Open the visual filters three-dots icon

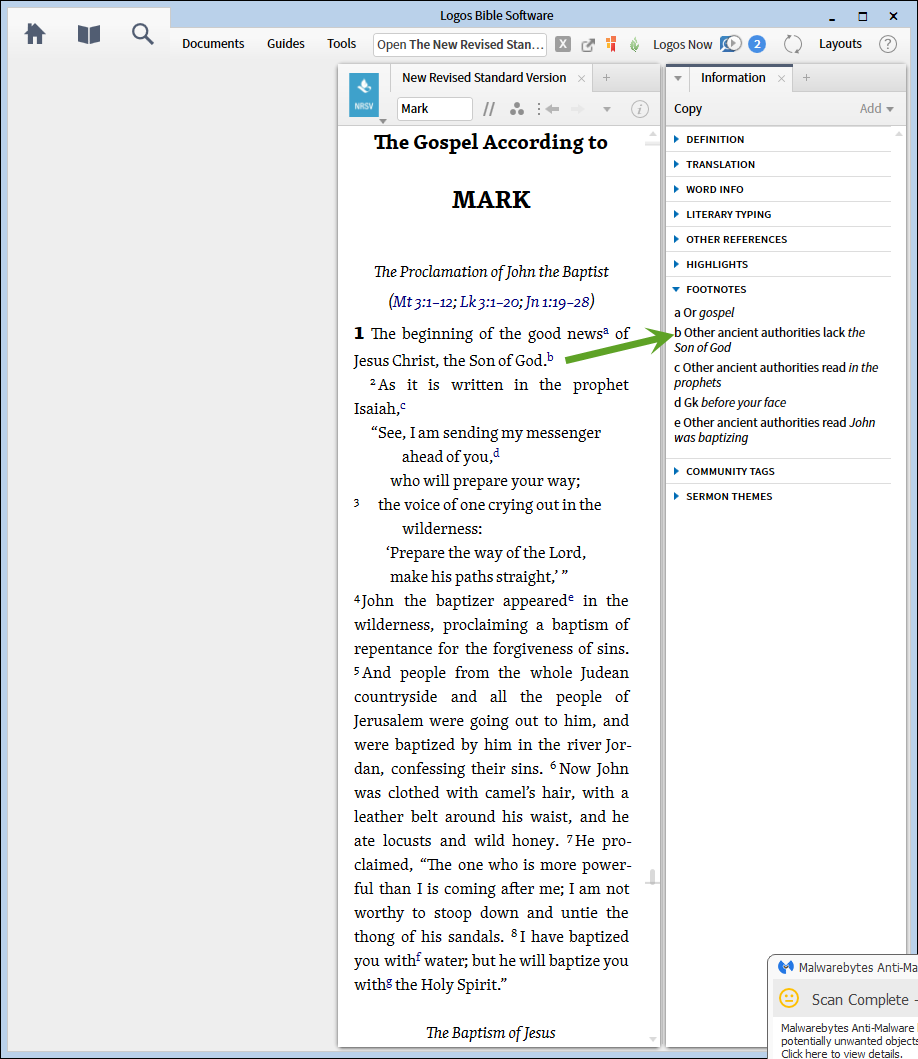click(517, 109)
